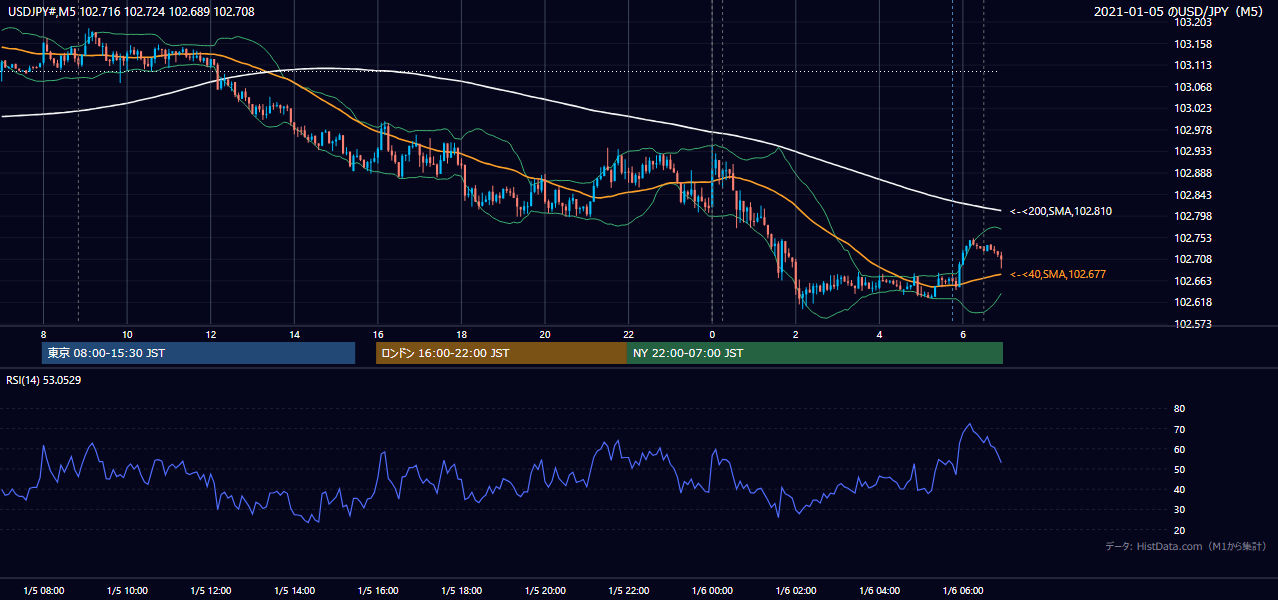This screenshot has width=1278, height=600.
Task: Click the 東京 08:00-15:30 JST session bar
Action: (x=198, y=353)
